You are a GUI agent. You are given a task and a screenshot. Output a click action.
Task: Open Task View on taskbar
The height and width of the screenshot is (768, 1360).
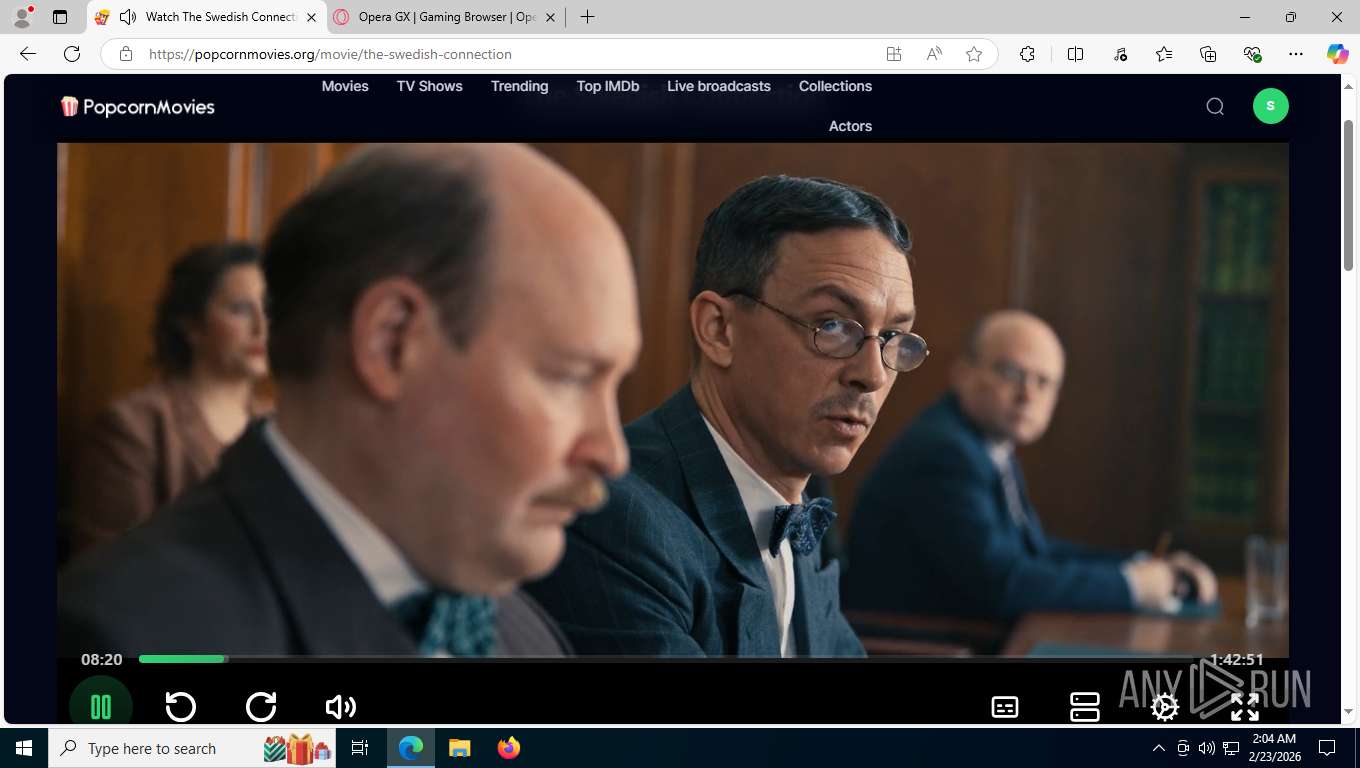pos(361,748)
